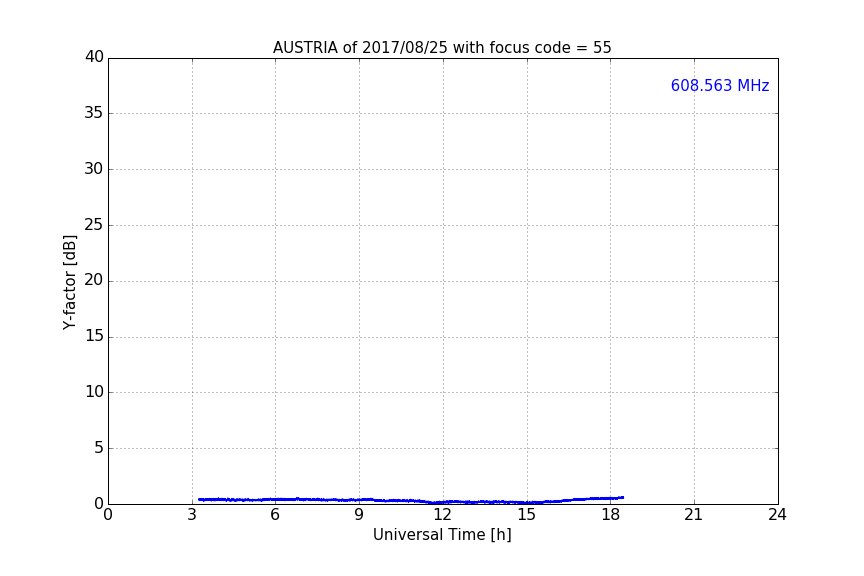Click the x-axis tick label 9
864x576 pixels.
pyautogui.click(x=359, y=515)
